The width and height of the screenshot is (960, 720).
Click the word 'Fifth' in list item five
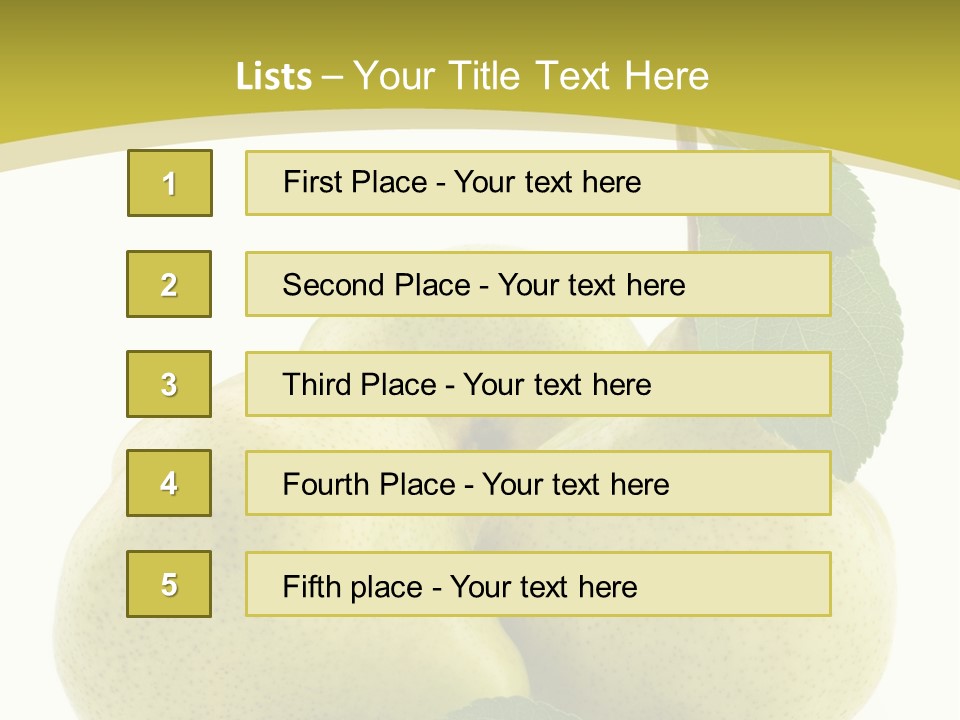coord(311,587)
